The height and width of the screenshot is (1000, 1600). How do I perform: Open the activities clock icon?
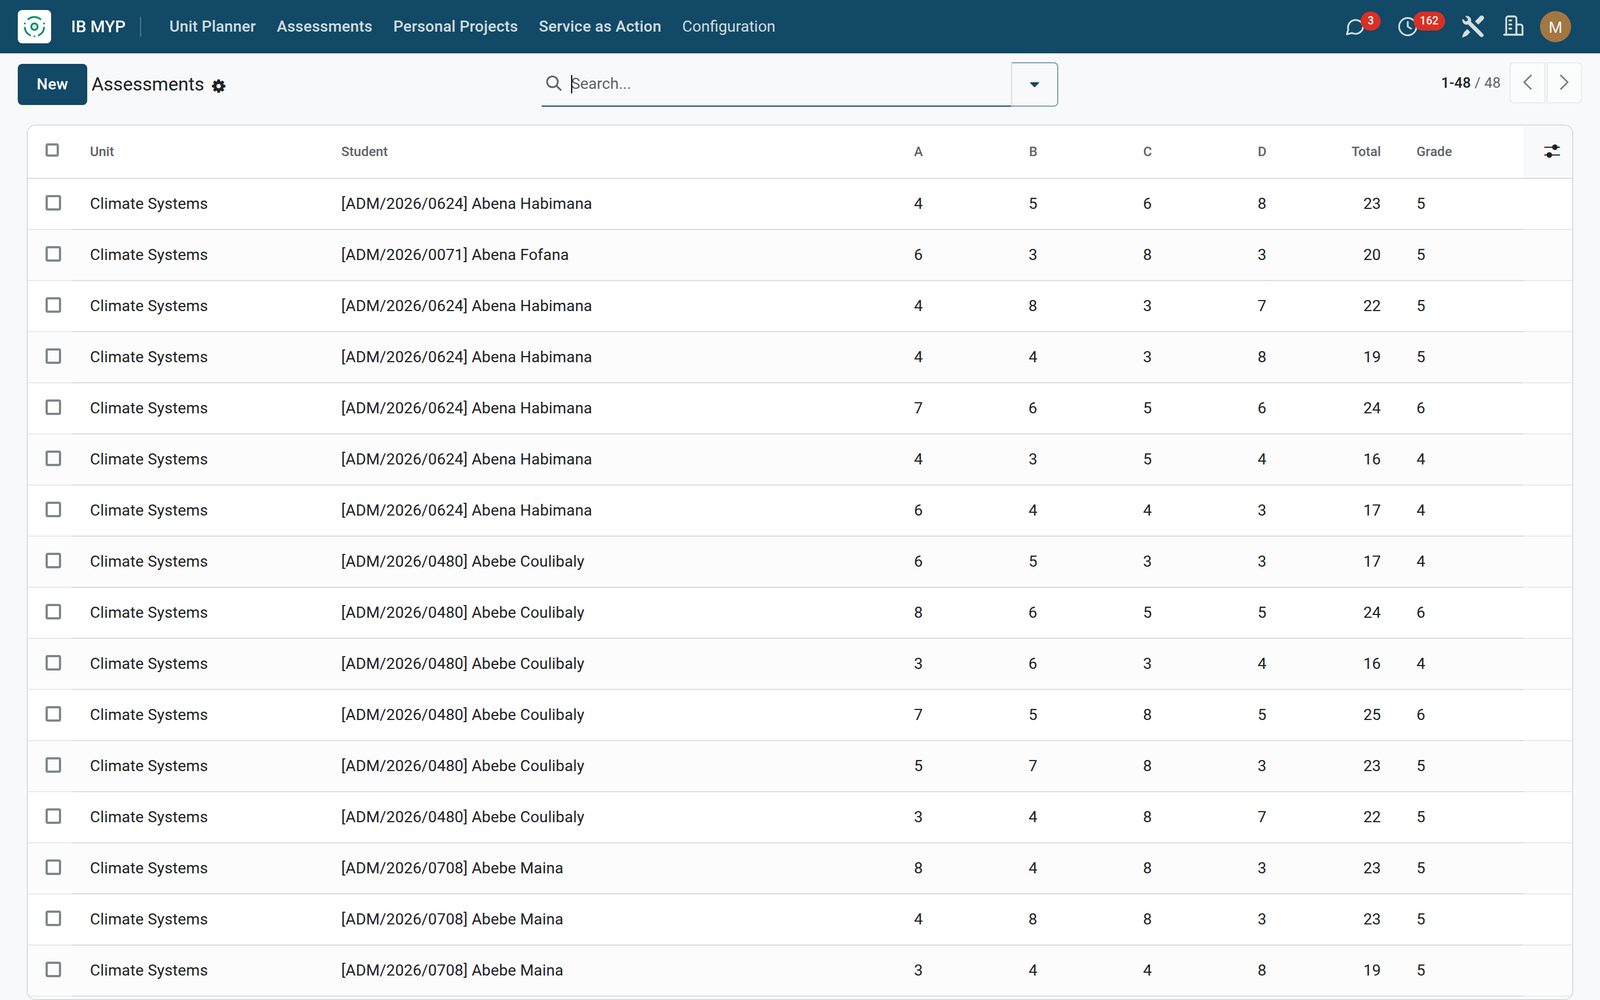1407,27
